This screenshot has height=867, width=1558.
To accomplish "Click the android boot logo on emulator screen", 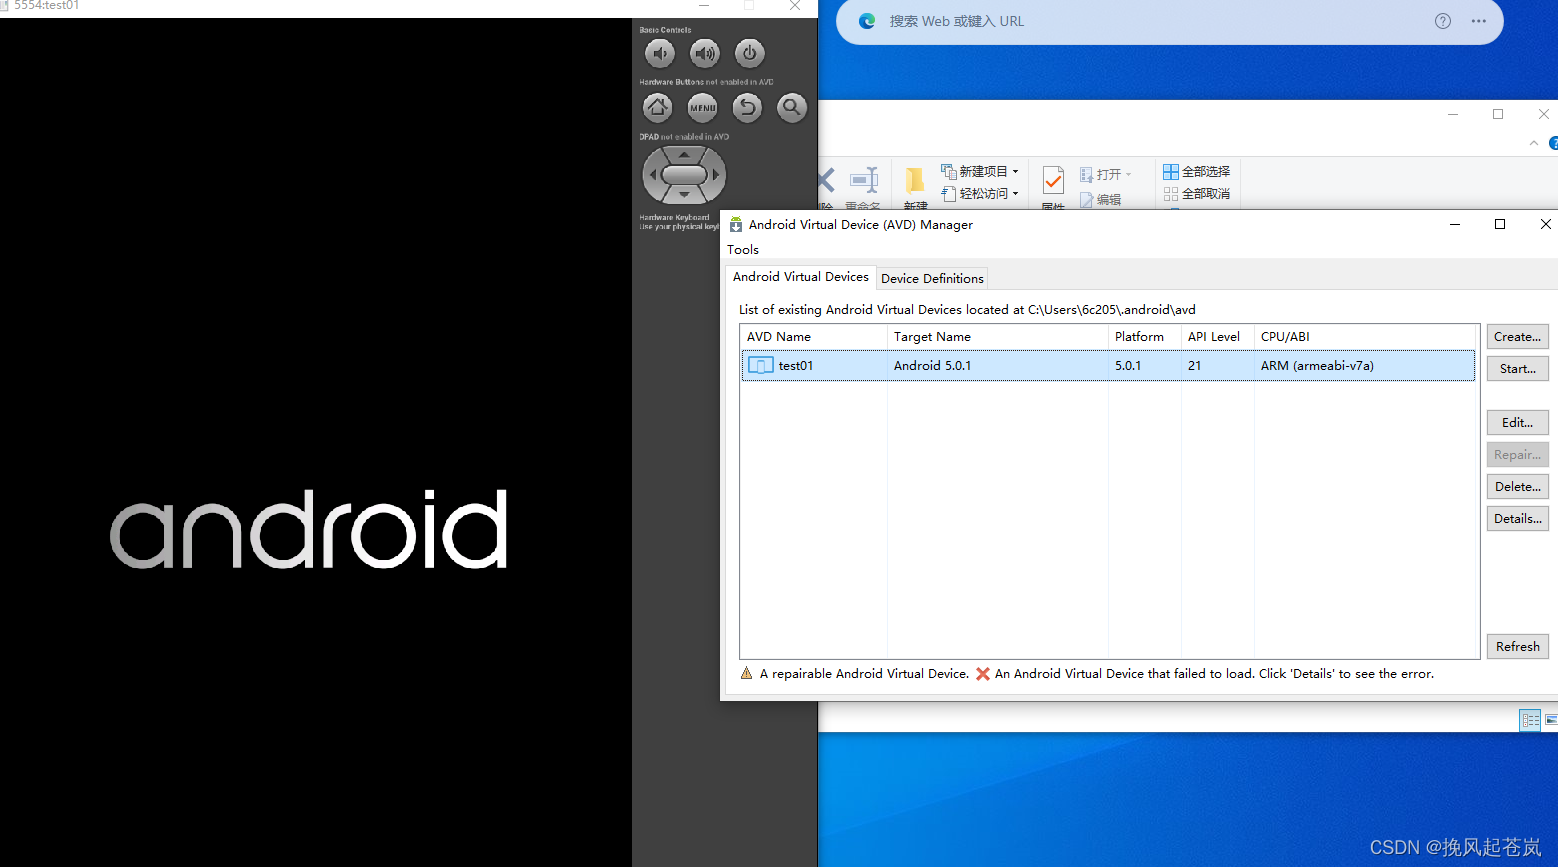I will tap(308, 529).
